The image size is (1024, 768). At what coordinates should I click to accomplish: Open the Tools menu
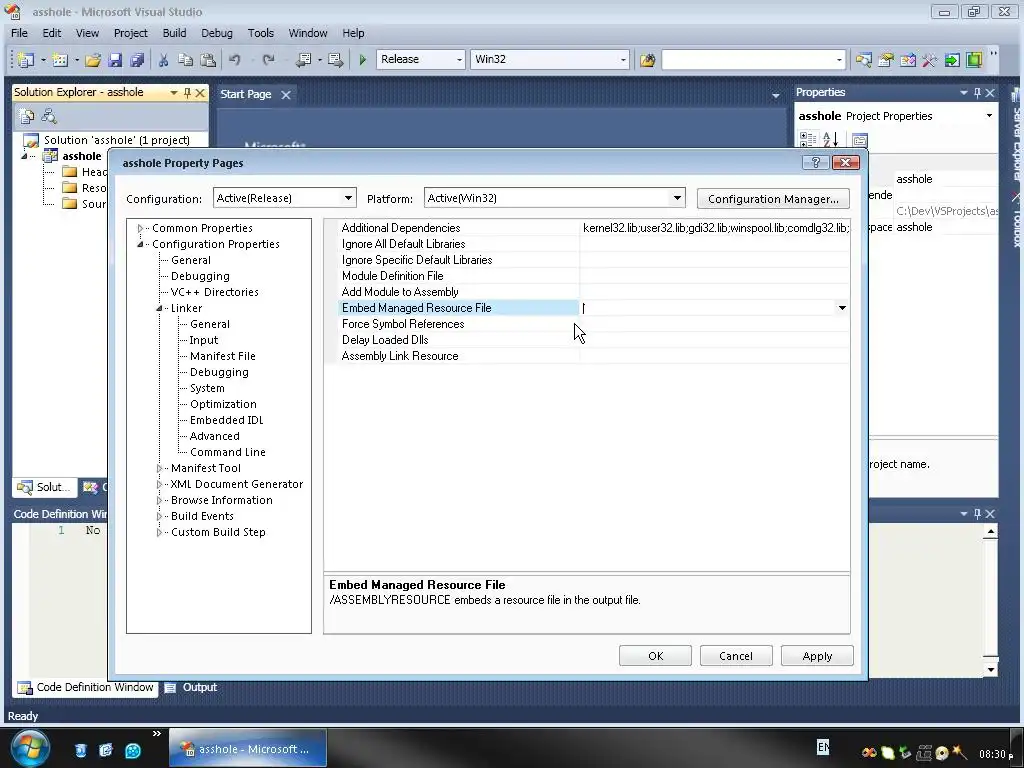261,33
